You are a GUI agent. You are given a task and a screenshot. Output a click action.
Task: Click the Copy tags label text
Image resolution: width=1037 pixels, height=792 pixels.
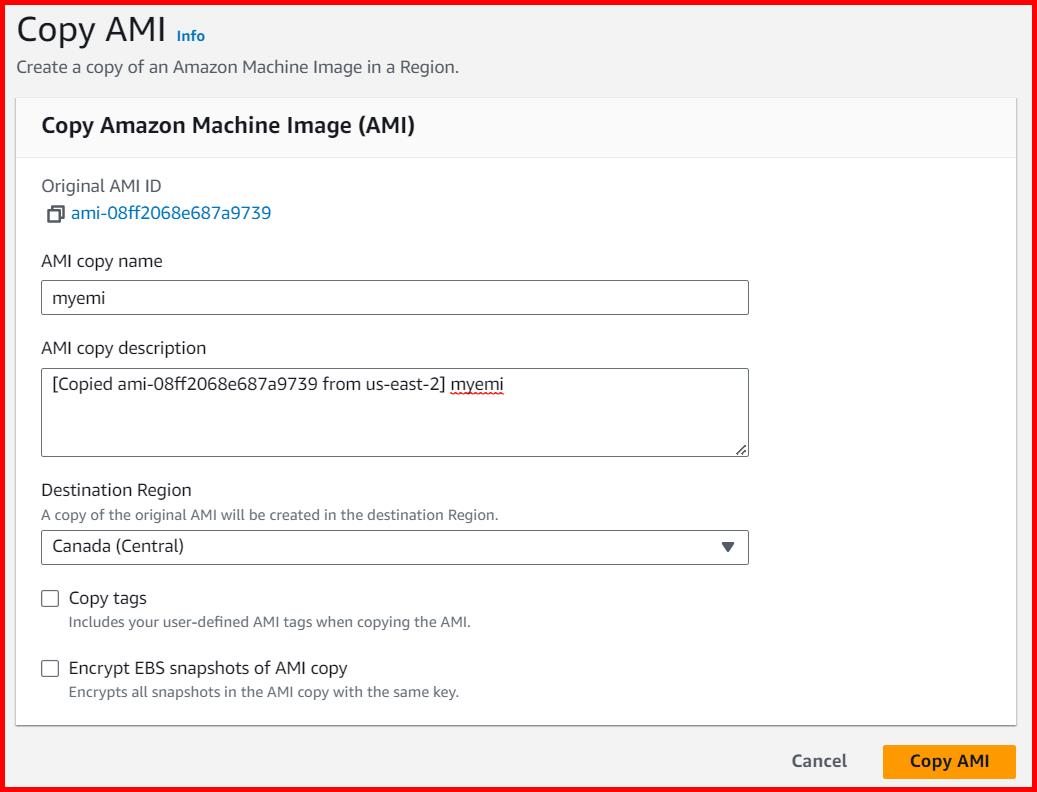coord(107,598)
